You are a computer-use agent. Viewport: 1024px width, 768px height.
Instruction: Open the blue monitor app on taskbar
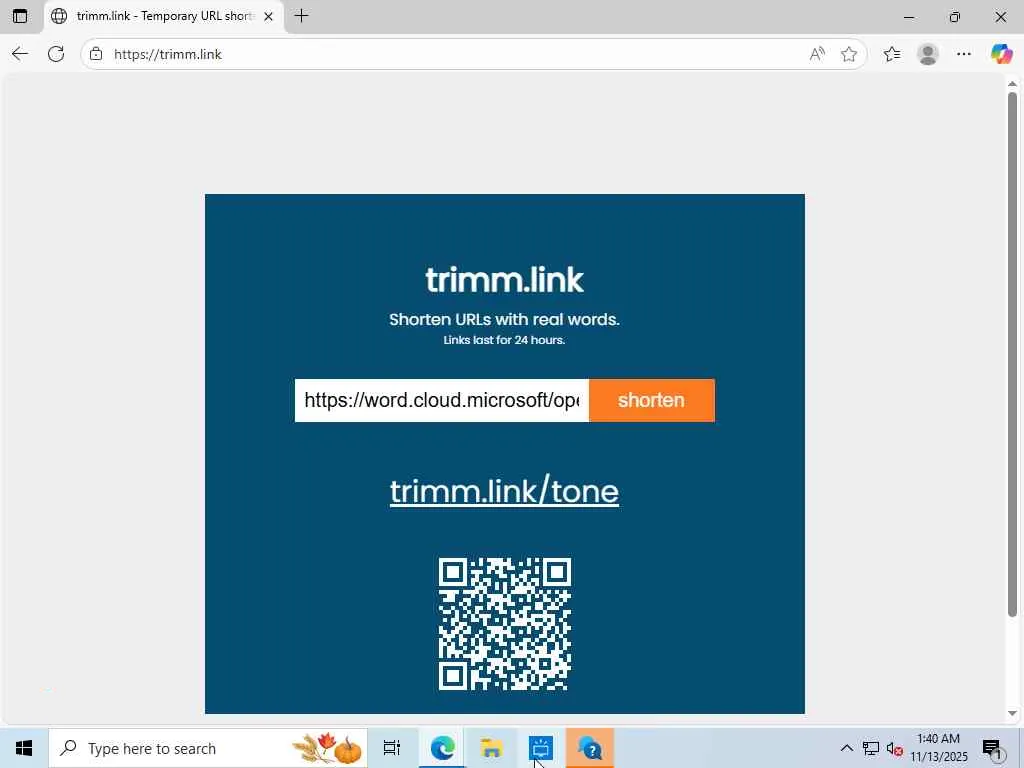click(541, 748)
